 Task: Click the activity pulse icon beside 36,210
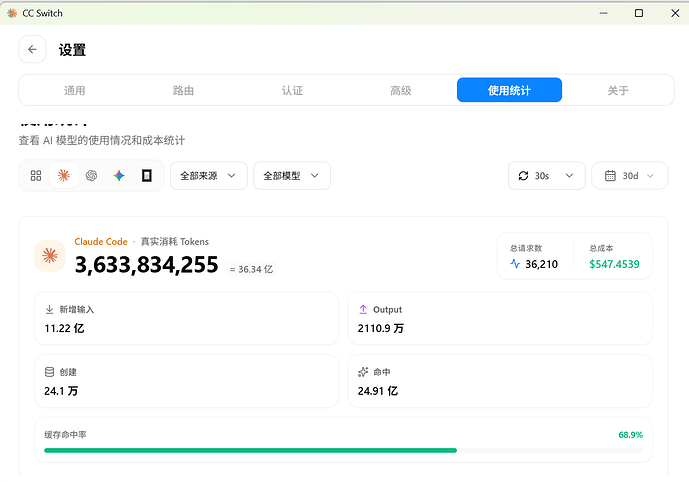pyautogui.click(x=515, y=264)
